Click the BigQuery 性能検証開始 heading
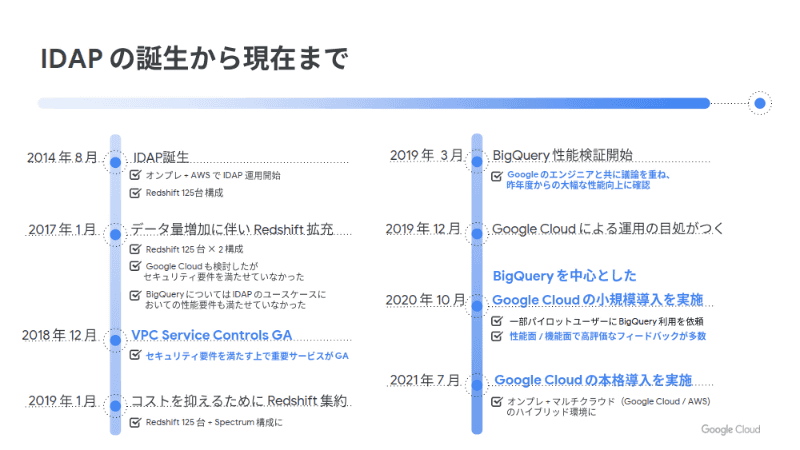 click(562, 155)
